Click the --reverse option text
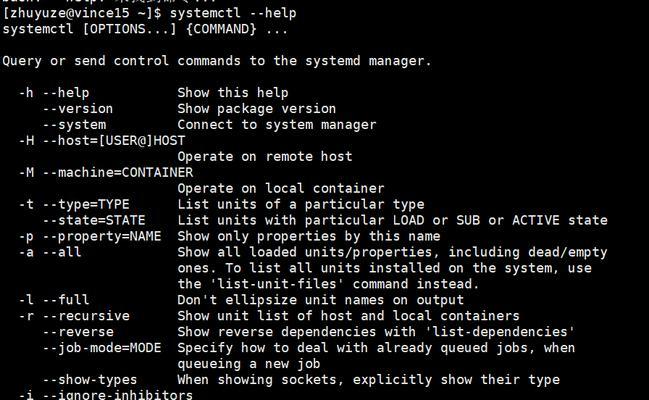The image size is (649, 400). (78, 332)
